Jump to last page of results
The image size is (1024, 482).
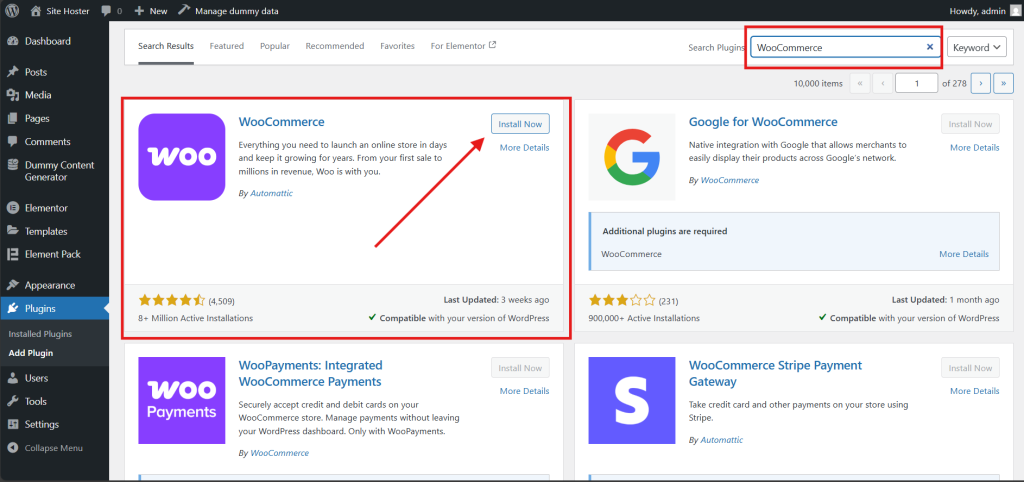[x=1002, y=84]
